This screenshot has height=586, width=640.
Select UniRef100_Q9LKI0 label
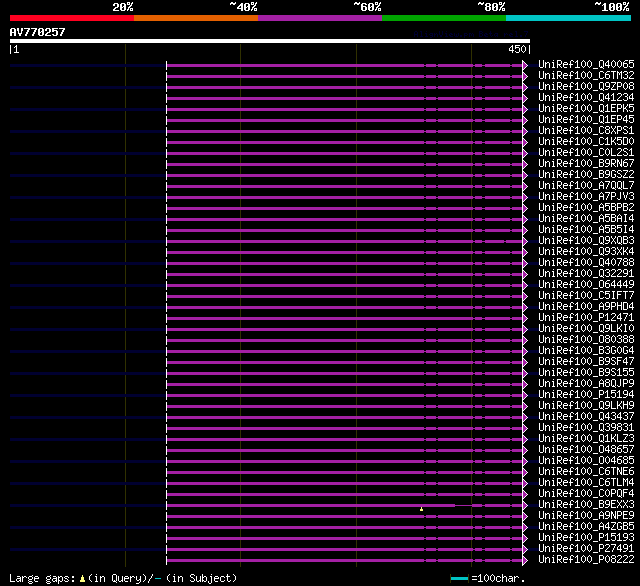586,329
